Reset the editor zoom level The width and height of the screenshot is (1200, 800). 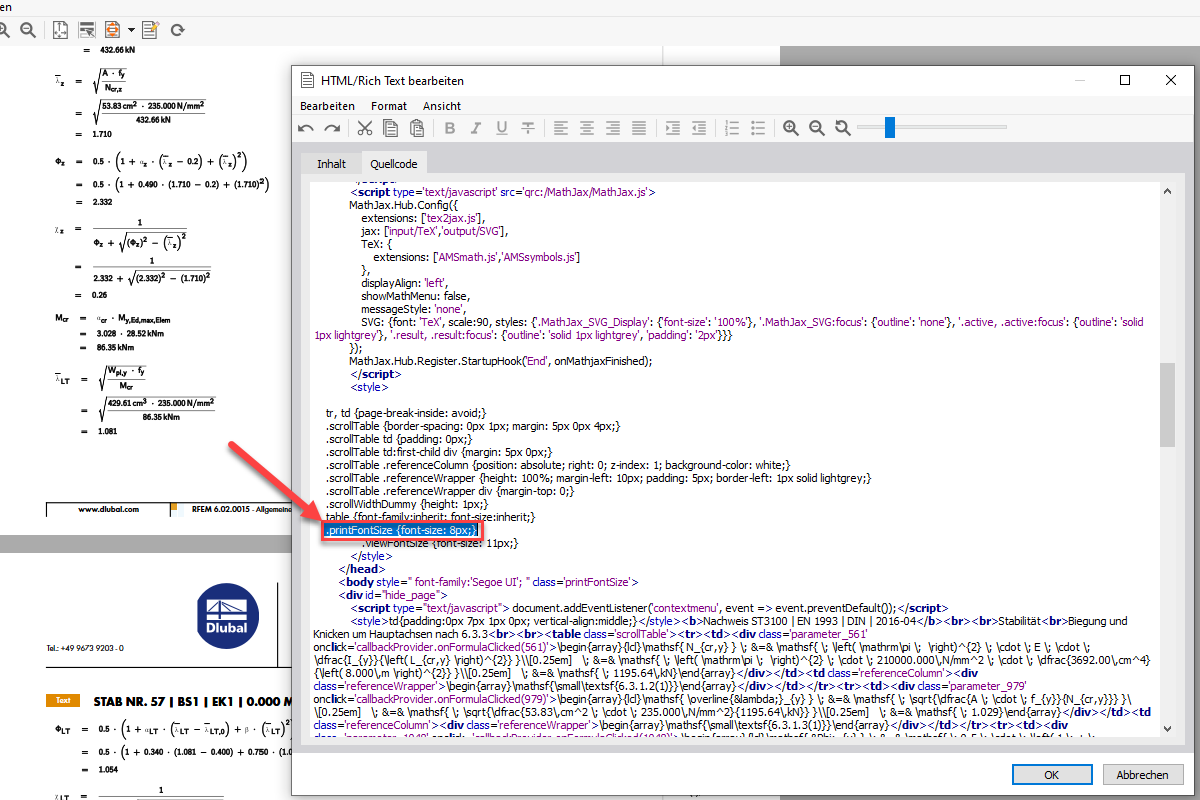pos(843,128)
